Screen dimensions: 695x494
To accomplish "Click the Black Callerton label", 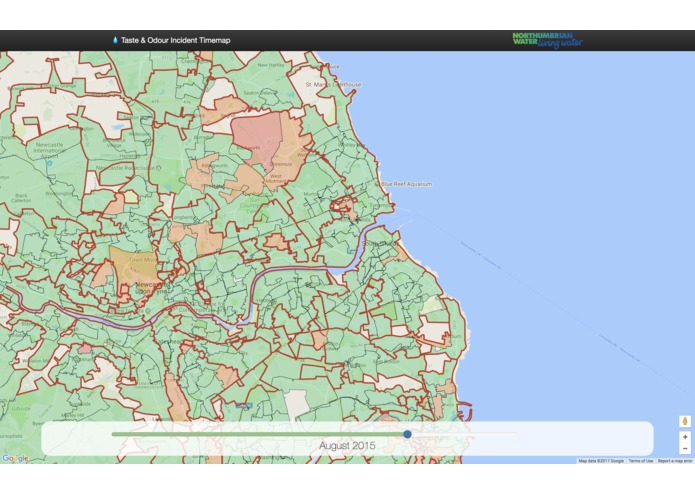I will pyautogui.click(x=21, y=198).
